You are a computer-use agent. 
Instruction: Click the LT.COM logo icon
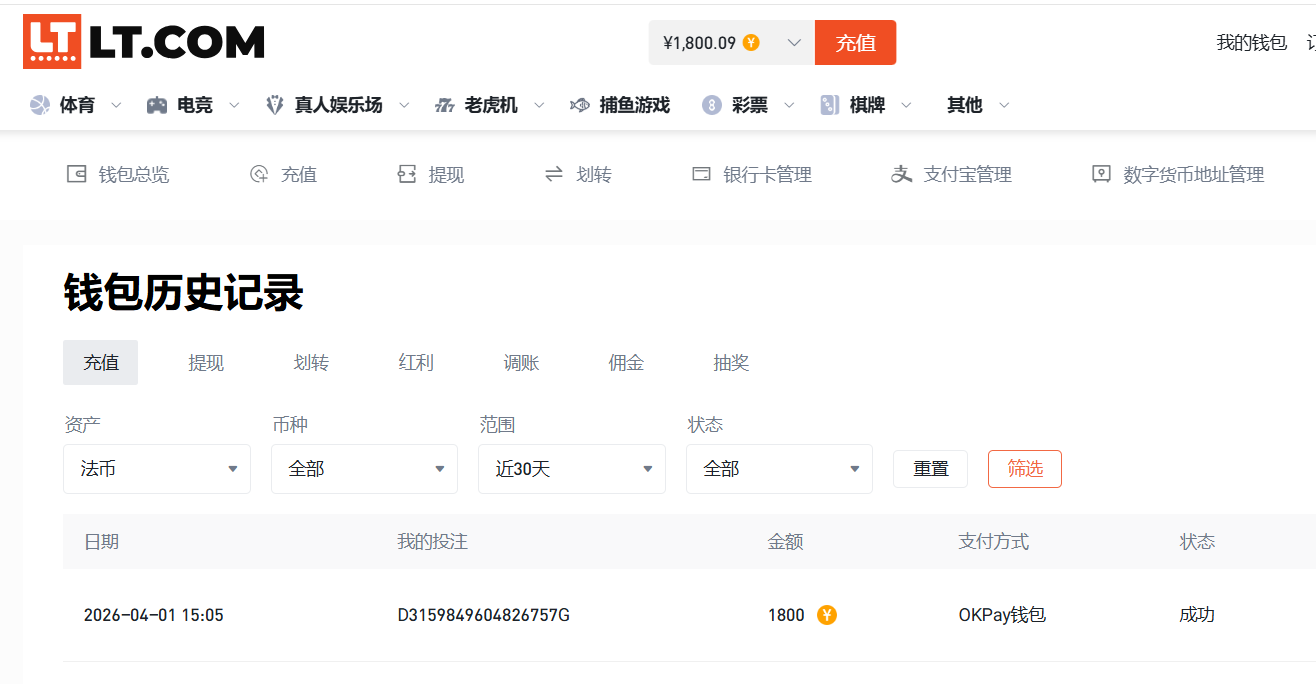(x=51, y=42)
